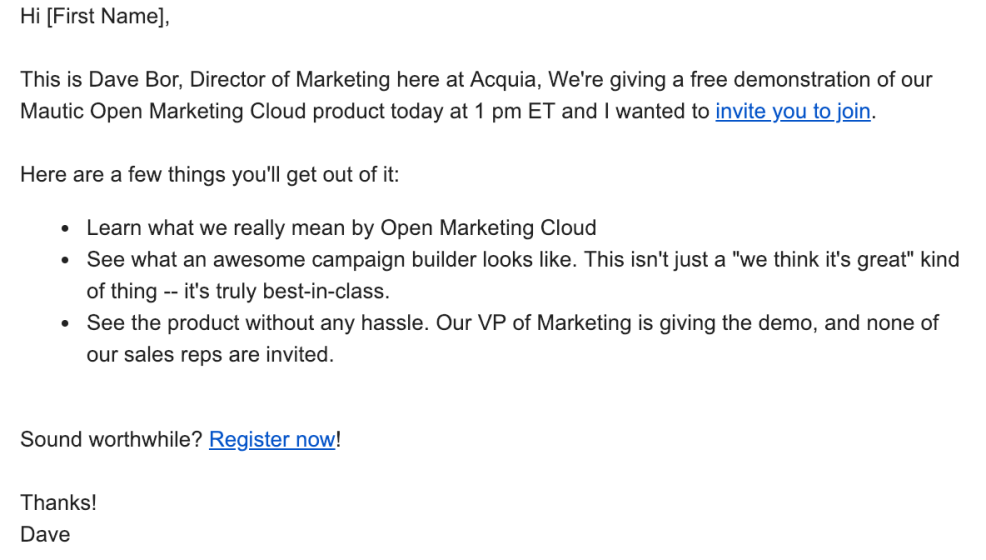
Task: Click the "Hi [First Name]," greeting line
Action: (95, 18)
